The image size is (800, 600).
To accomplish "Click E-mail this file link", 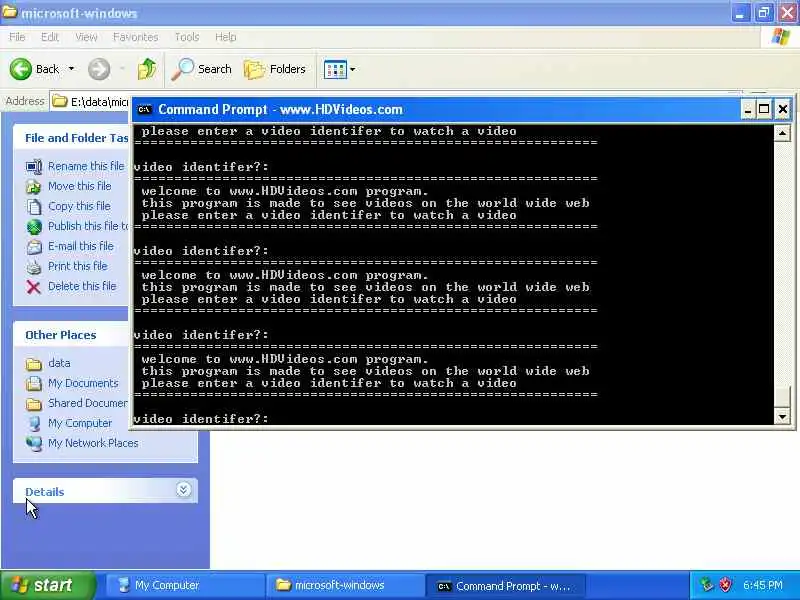I will 81,246.
